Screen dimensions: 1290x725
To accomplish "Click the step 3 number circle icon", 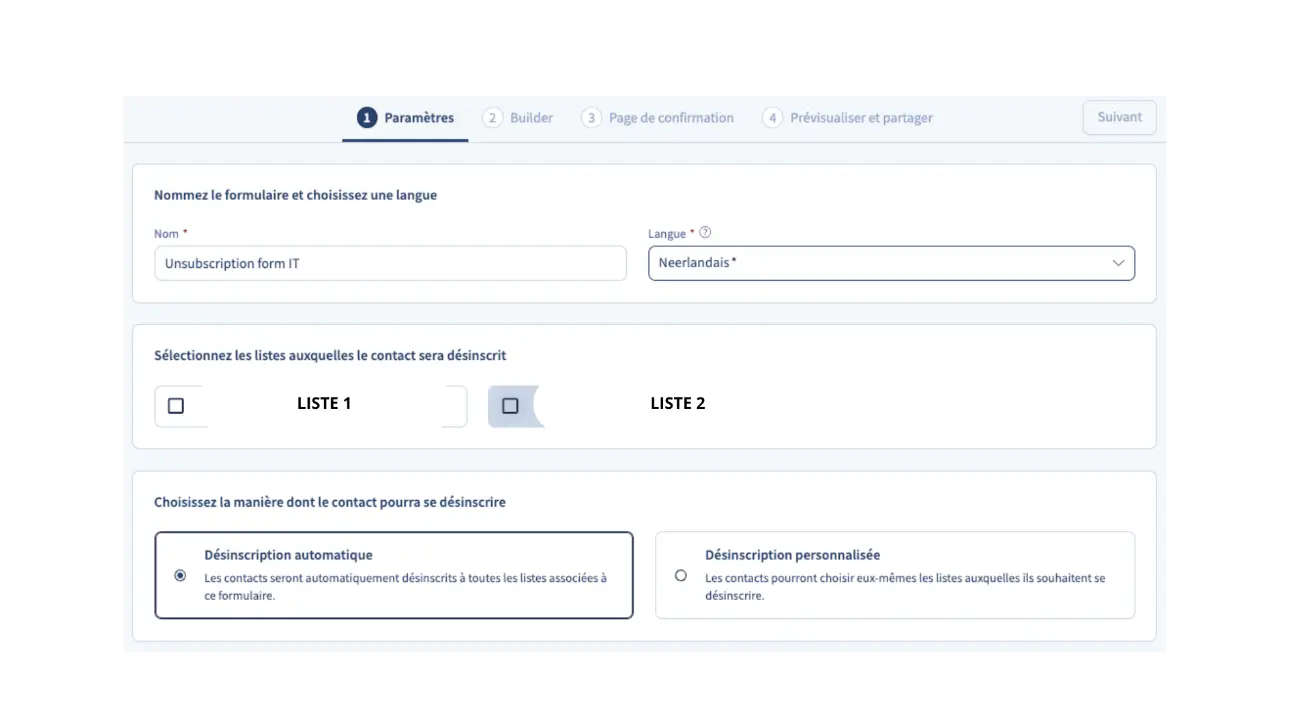I will coord(591,118).
